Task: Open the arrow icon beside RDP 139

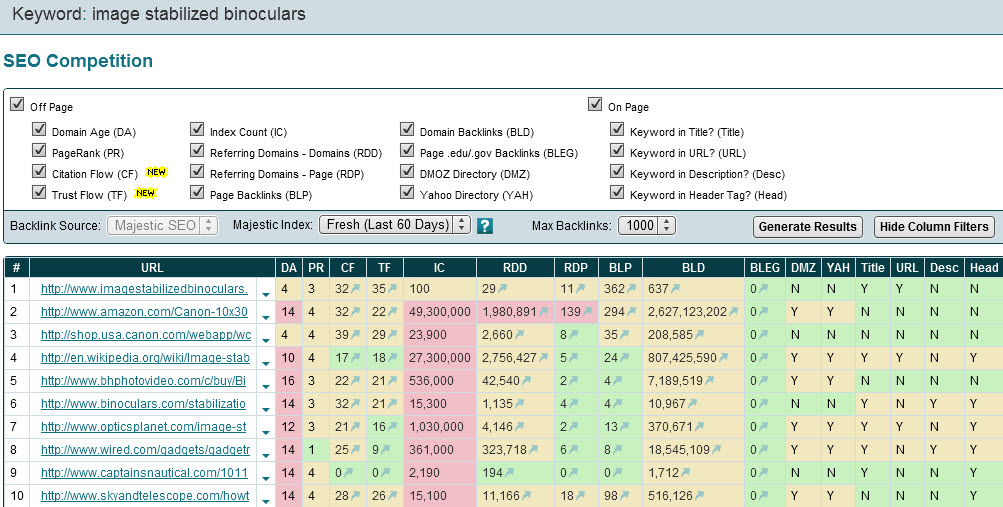Action: [586, 312]
